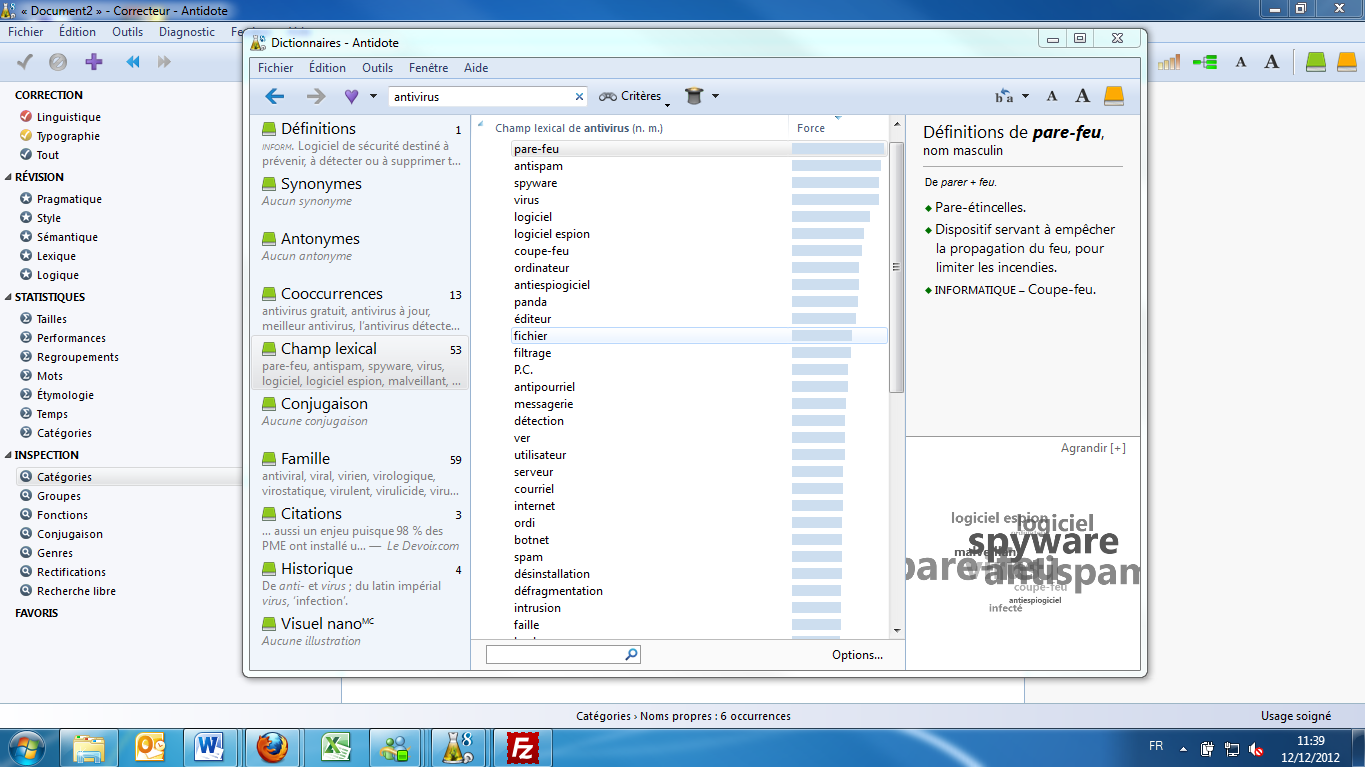Screen dimensions: 1365x767
Task: Click the green tree diagram icon in Correcteur
Action: pos(1204,62)
